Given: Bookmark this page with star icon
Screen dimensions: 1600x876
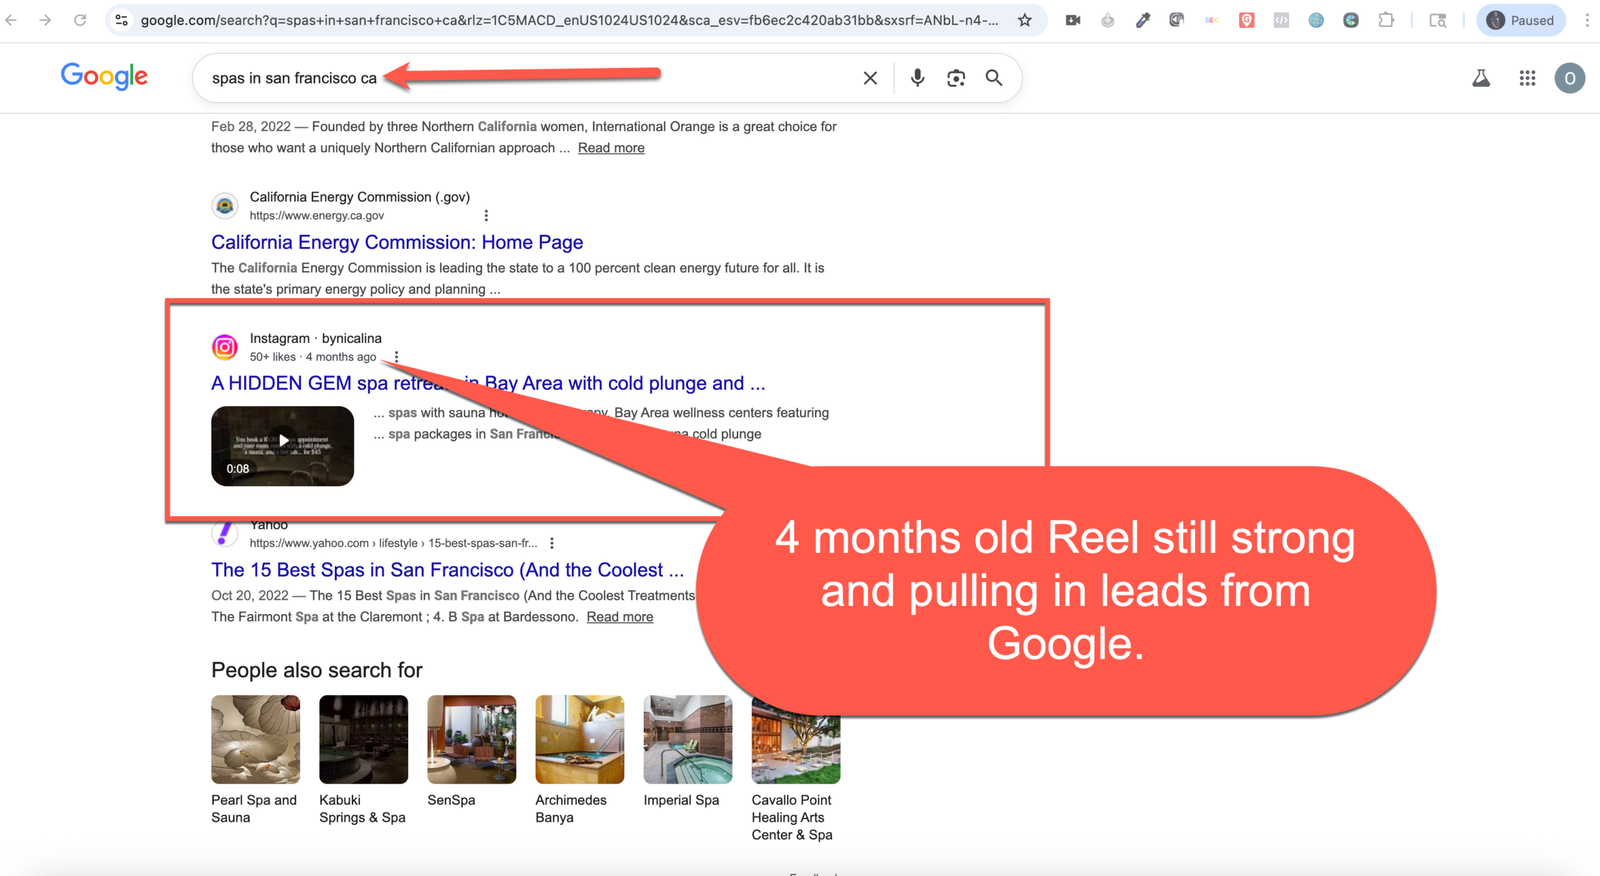Looking at the screenshot, I should pos(1025,20).
